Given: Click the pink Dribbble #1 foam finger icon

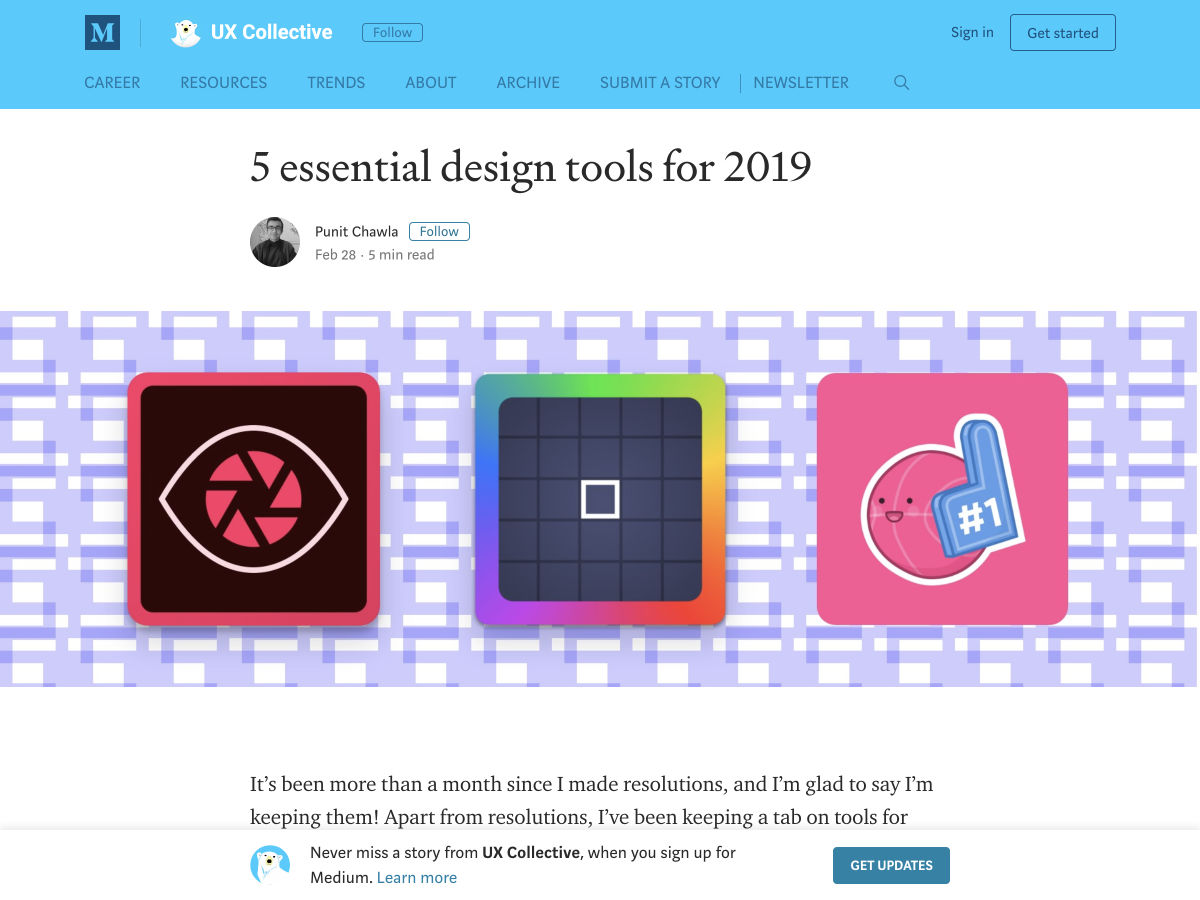Looking at the screenshot, I should click(x=942, y=499).
